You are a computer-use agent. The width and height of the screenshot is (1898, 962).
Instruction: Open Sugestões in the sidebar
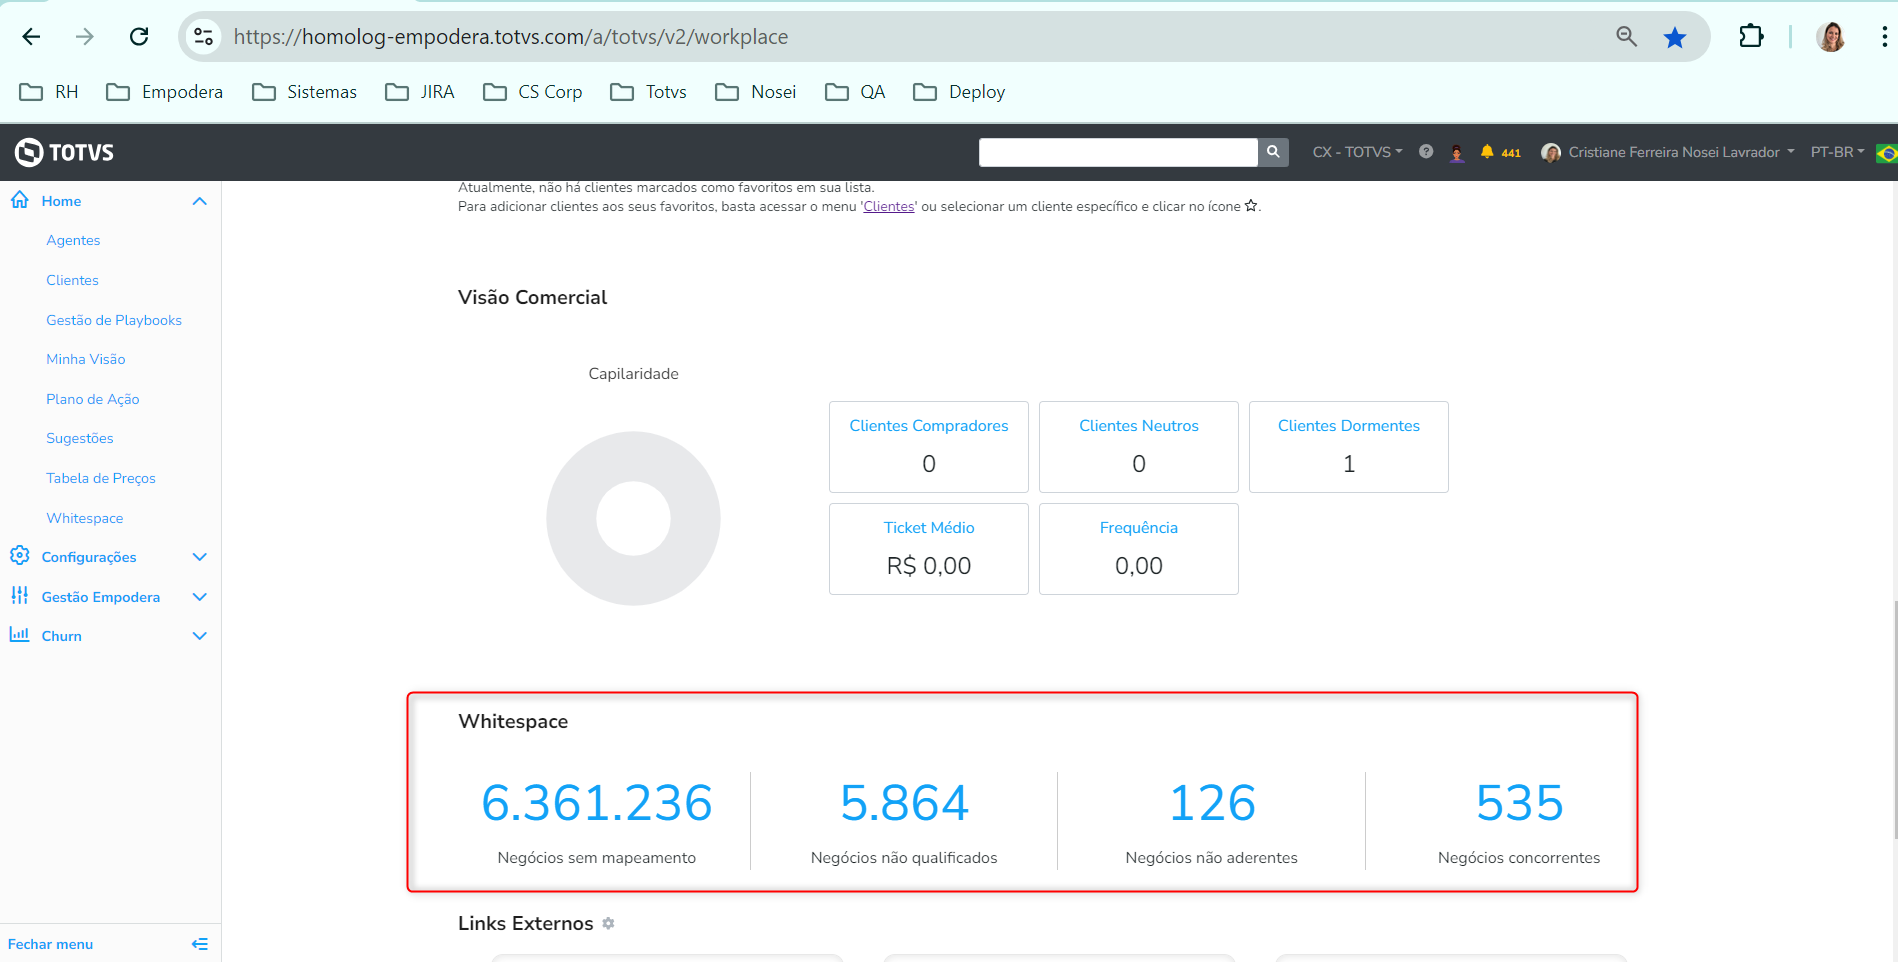80,438
